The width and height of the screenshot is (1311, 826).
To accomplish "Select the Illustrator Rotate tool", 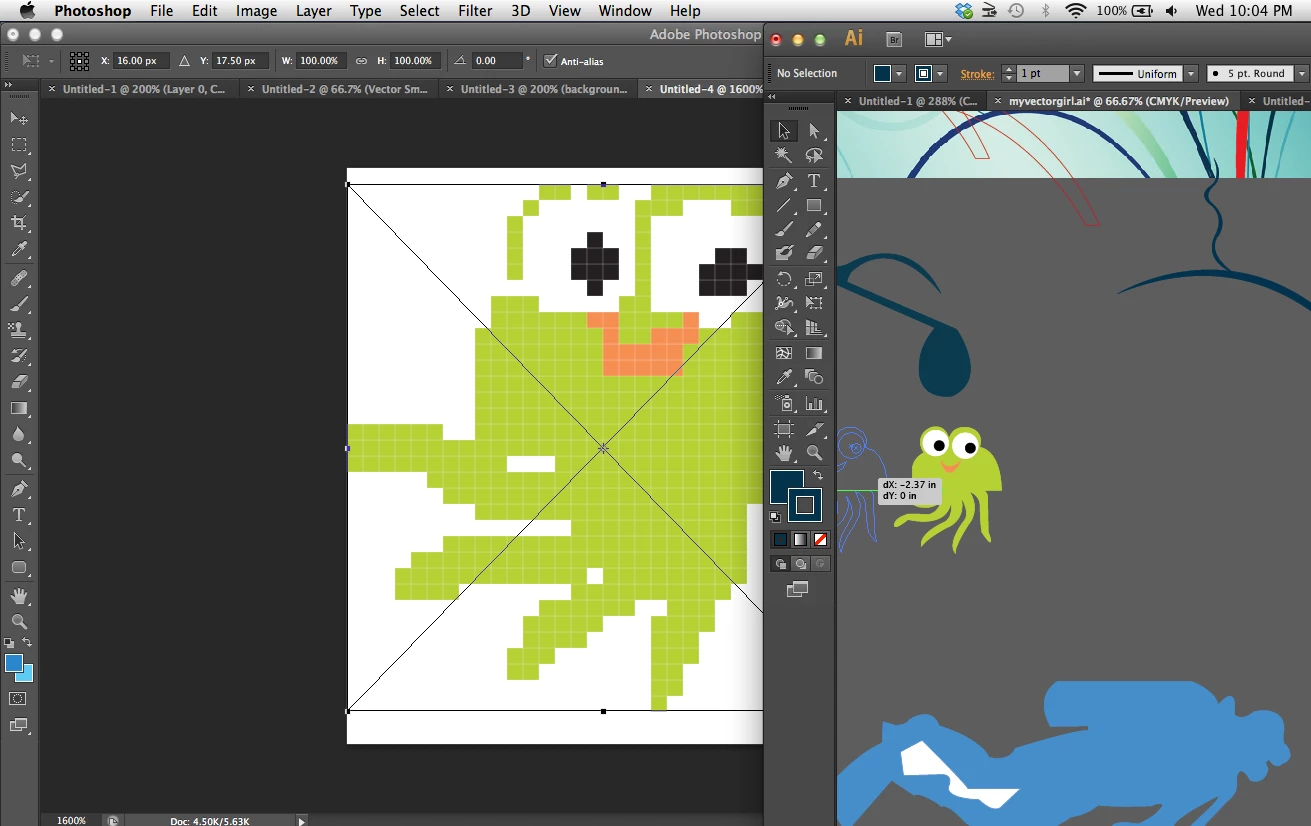I will click(784, 280).
